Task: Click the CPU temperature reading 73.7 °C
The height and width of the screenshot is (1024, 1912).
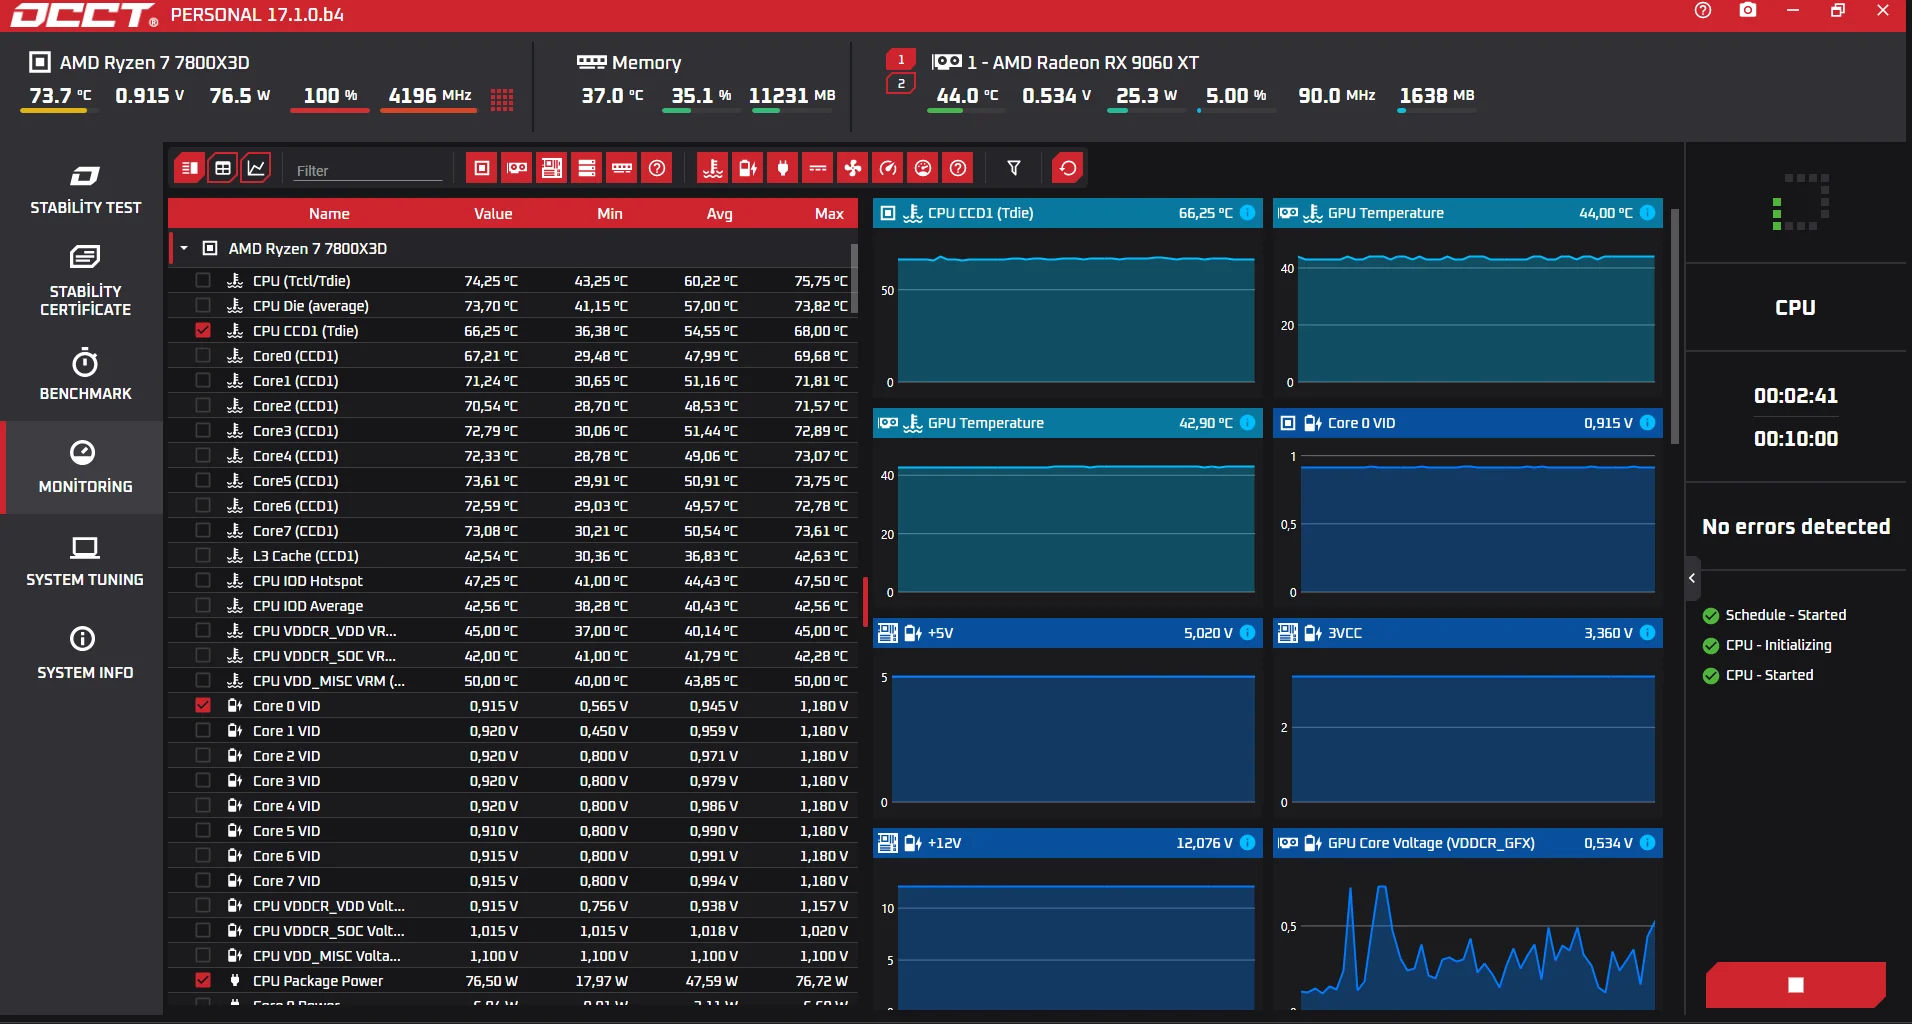Action: click(60, 96)
